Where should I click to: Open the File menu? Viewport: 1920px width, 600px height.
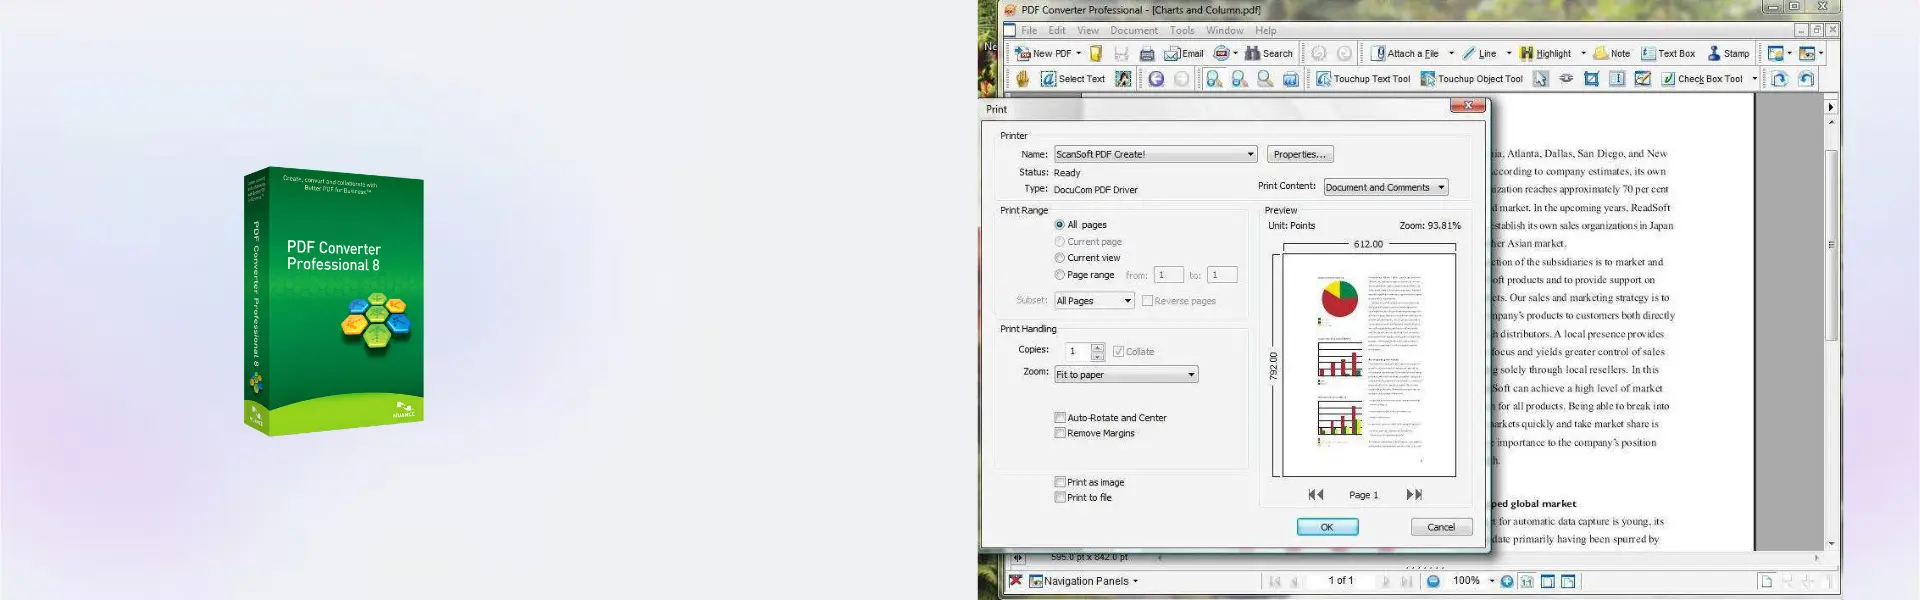coord(1029,31)
